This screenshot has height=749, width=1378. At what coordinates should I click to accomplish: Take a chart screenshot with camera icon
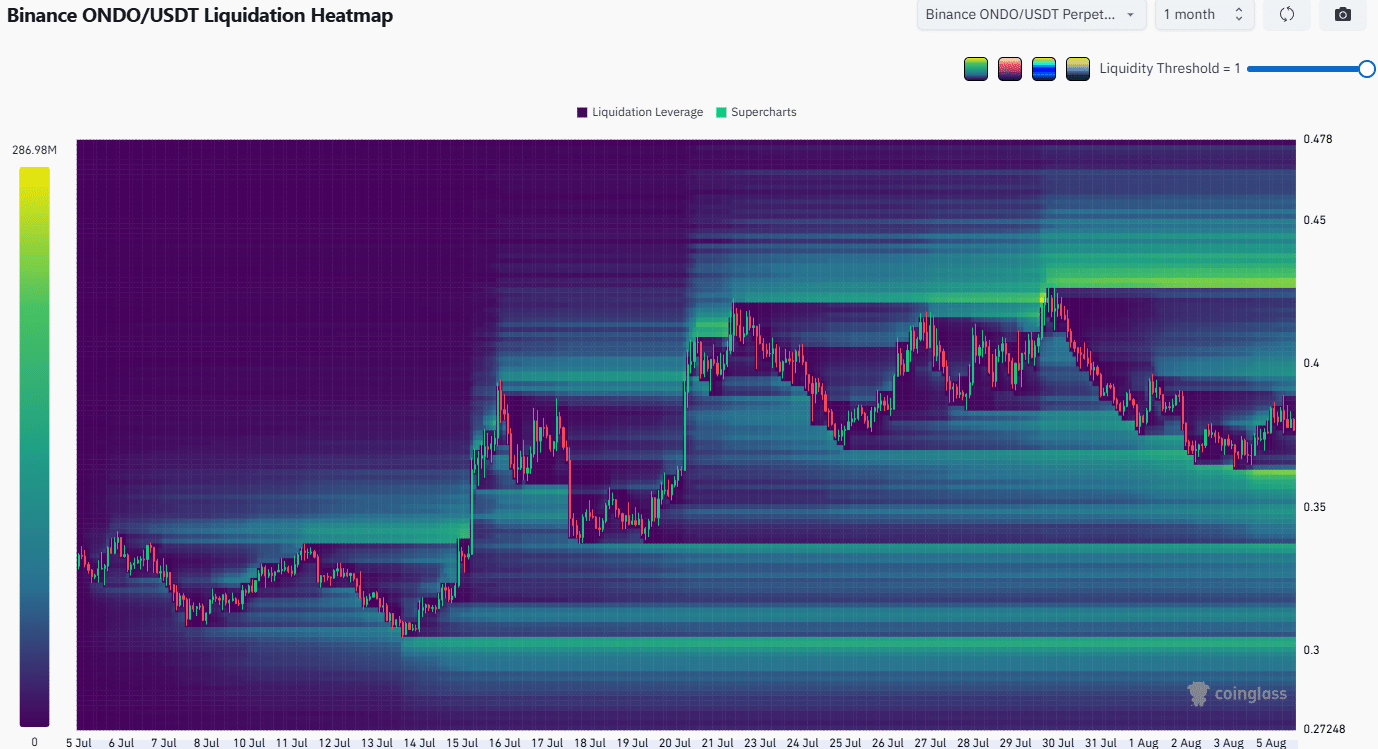point(1343,14)
